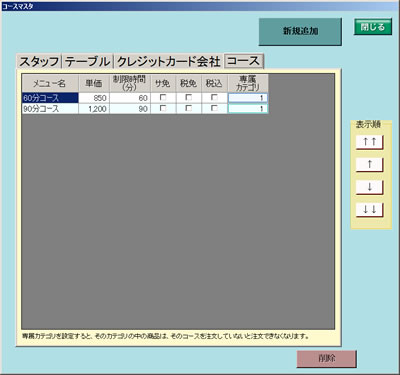Move the selected course up one position
Screen dimensions: 400x375
[x=369, y=165]
